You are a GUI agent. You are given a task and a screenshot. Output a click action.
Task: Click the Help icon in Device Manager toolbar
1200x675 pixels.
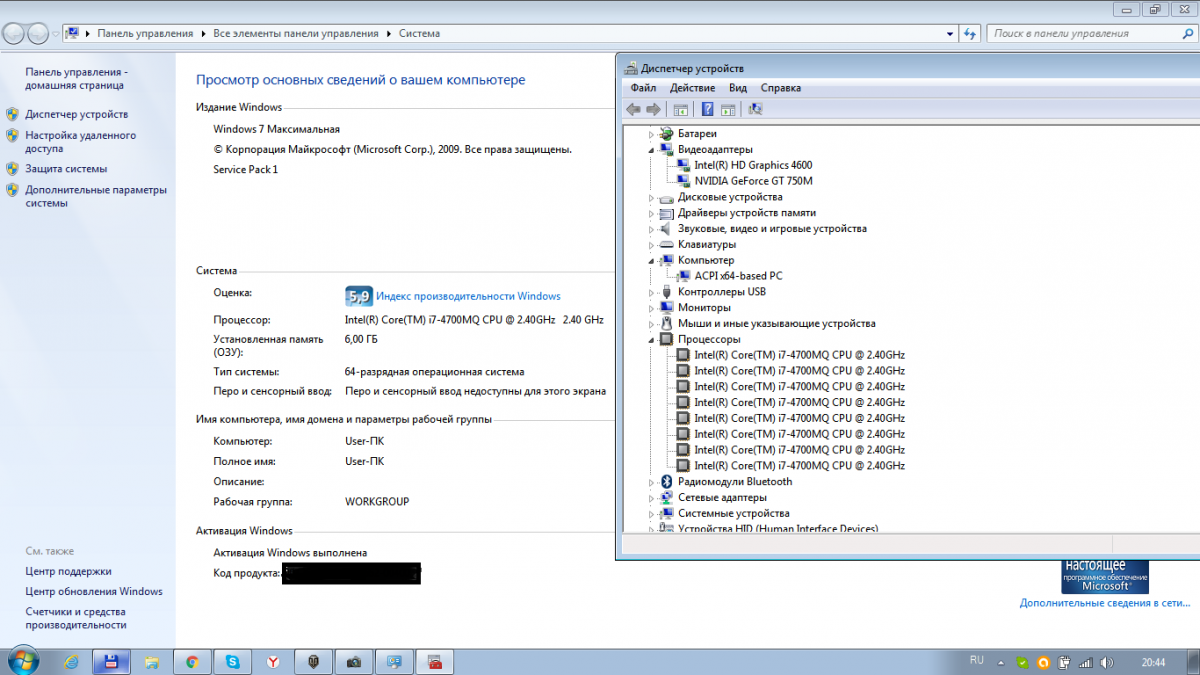(x=707, y=109)
